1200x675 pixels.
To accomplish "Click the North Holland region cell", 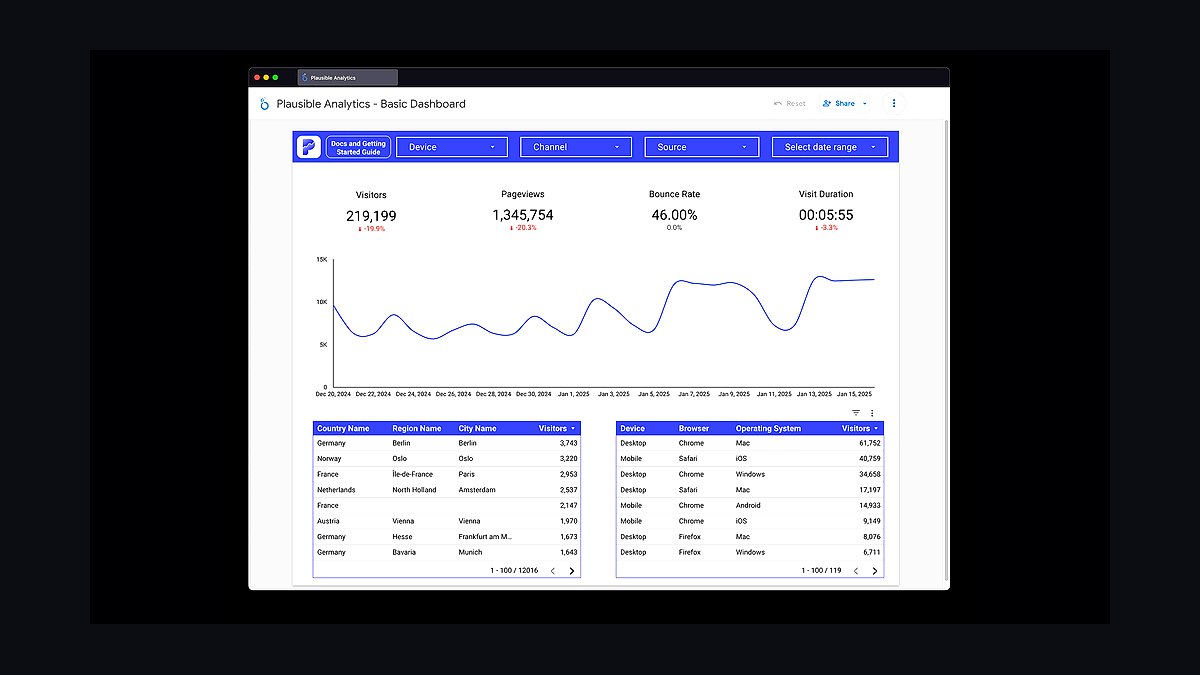I will (x=415, y=490).
